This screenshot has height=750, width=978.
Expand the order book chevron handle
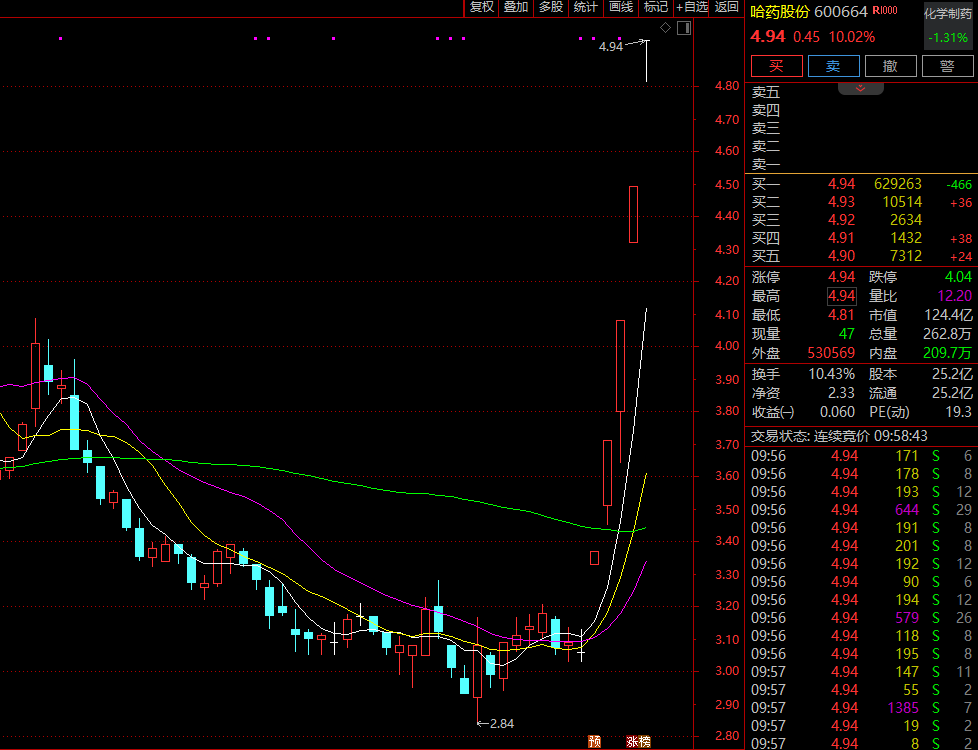(x=861, y=88)
